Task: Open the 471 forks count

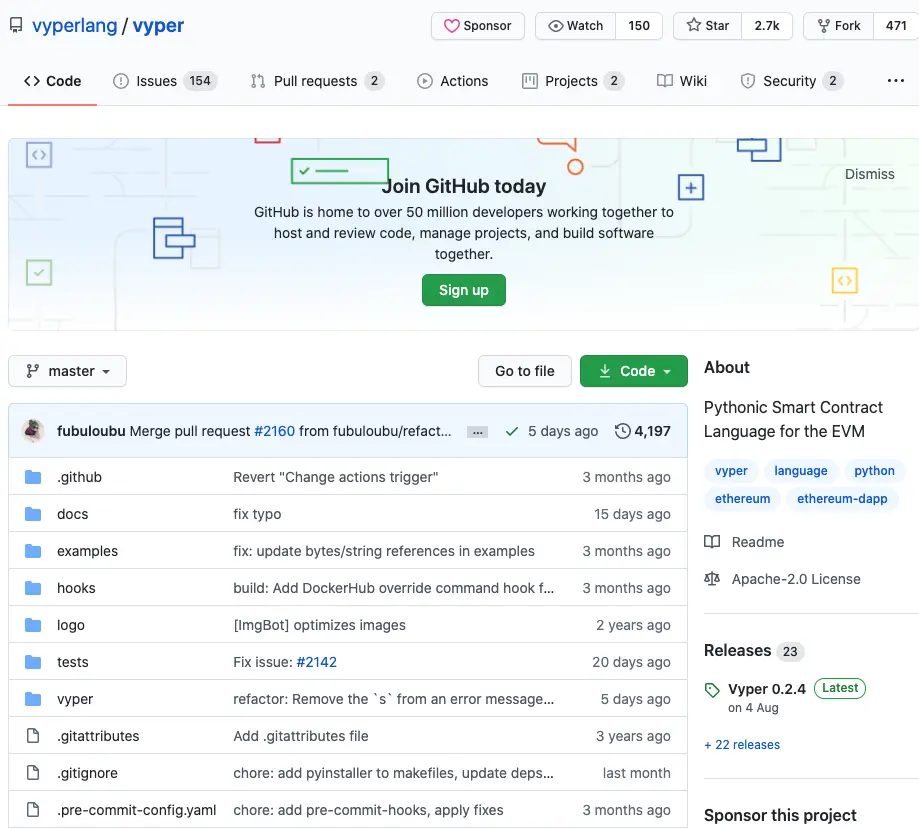Action: pyautogui.click(x=896, y=26)
